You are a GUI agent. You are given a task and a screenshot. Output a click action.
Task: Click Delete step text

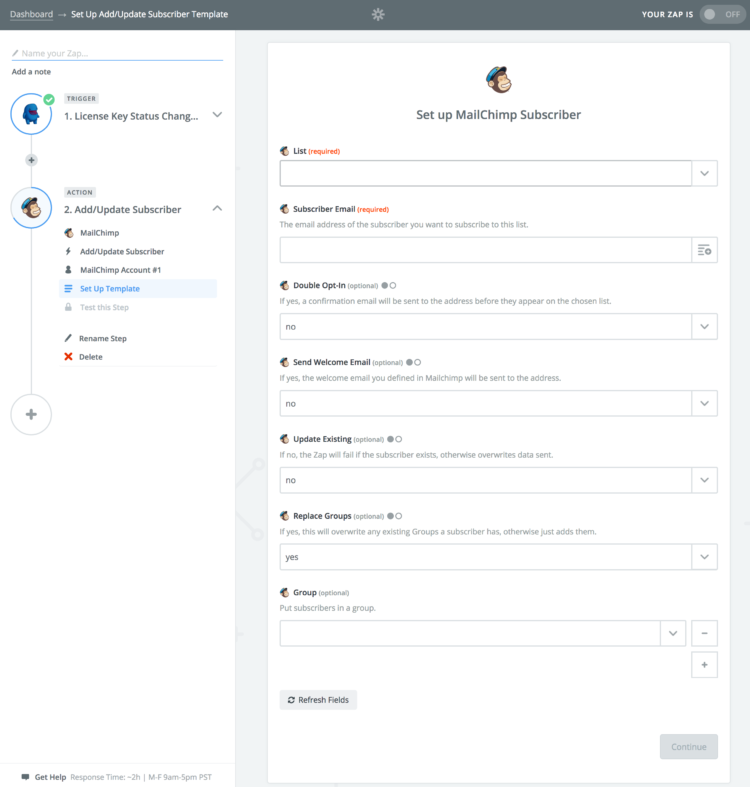[x=91, y=357]
